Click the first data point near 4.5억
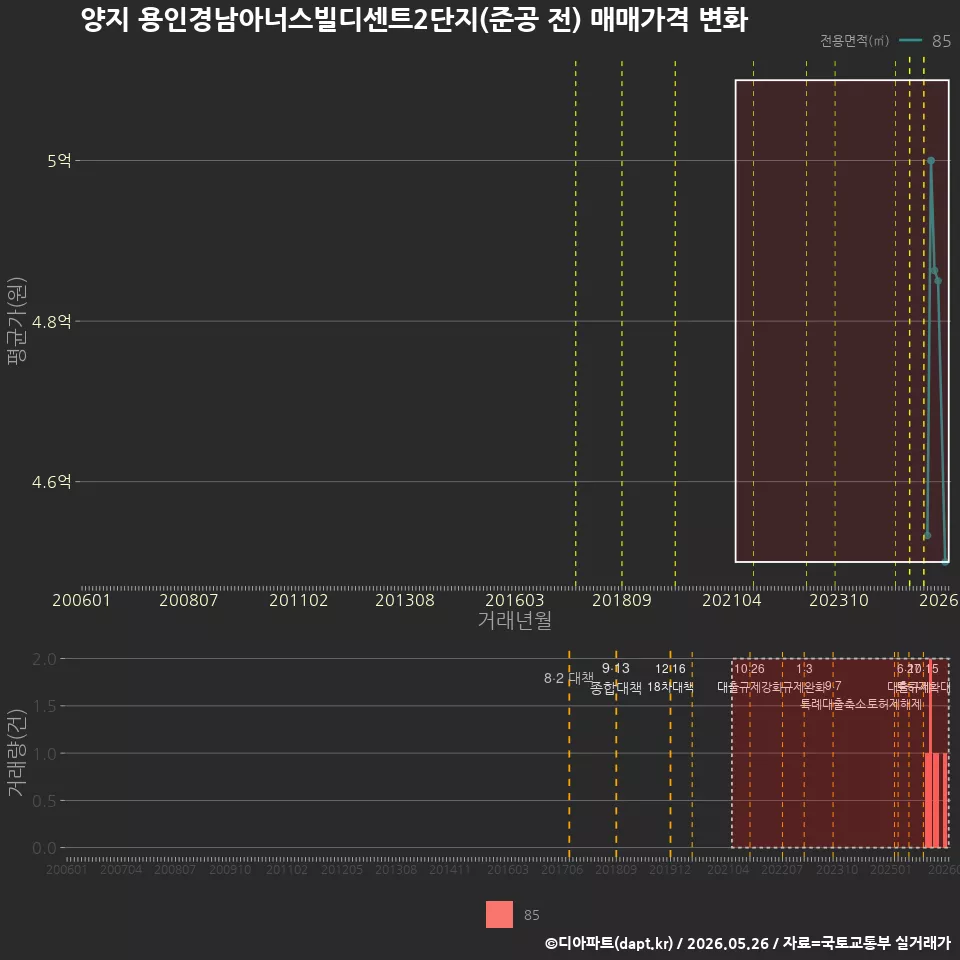This screenshot has width=960, height=960. pos(927,535)
